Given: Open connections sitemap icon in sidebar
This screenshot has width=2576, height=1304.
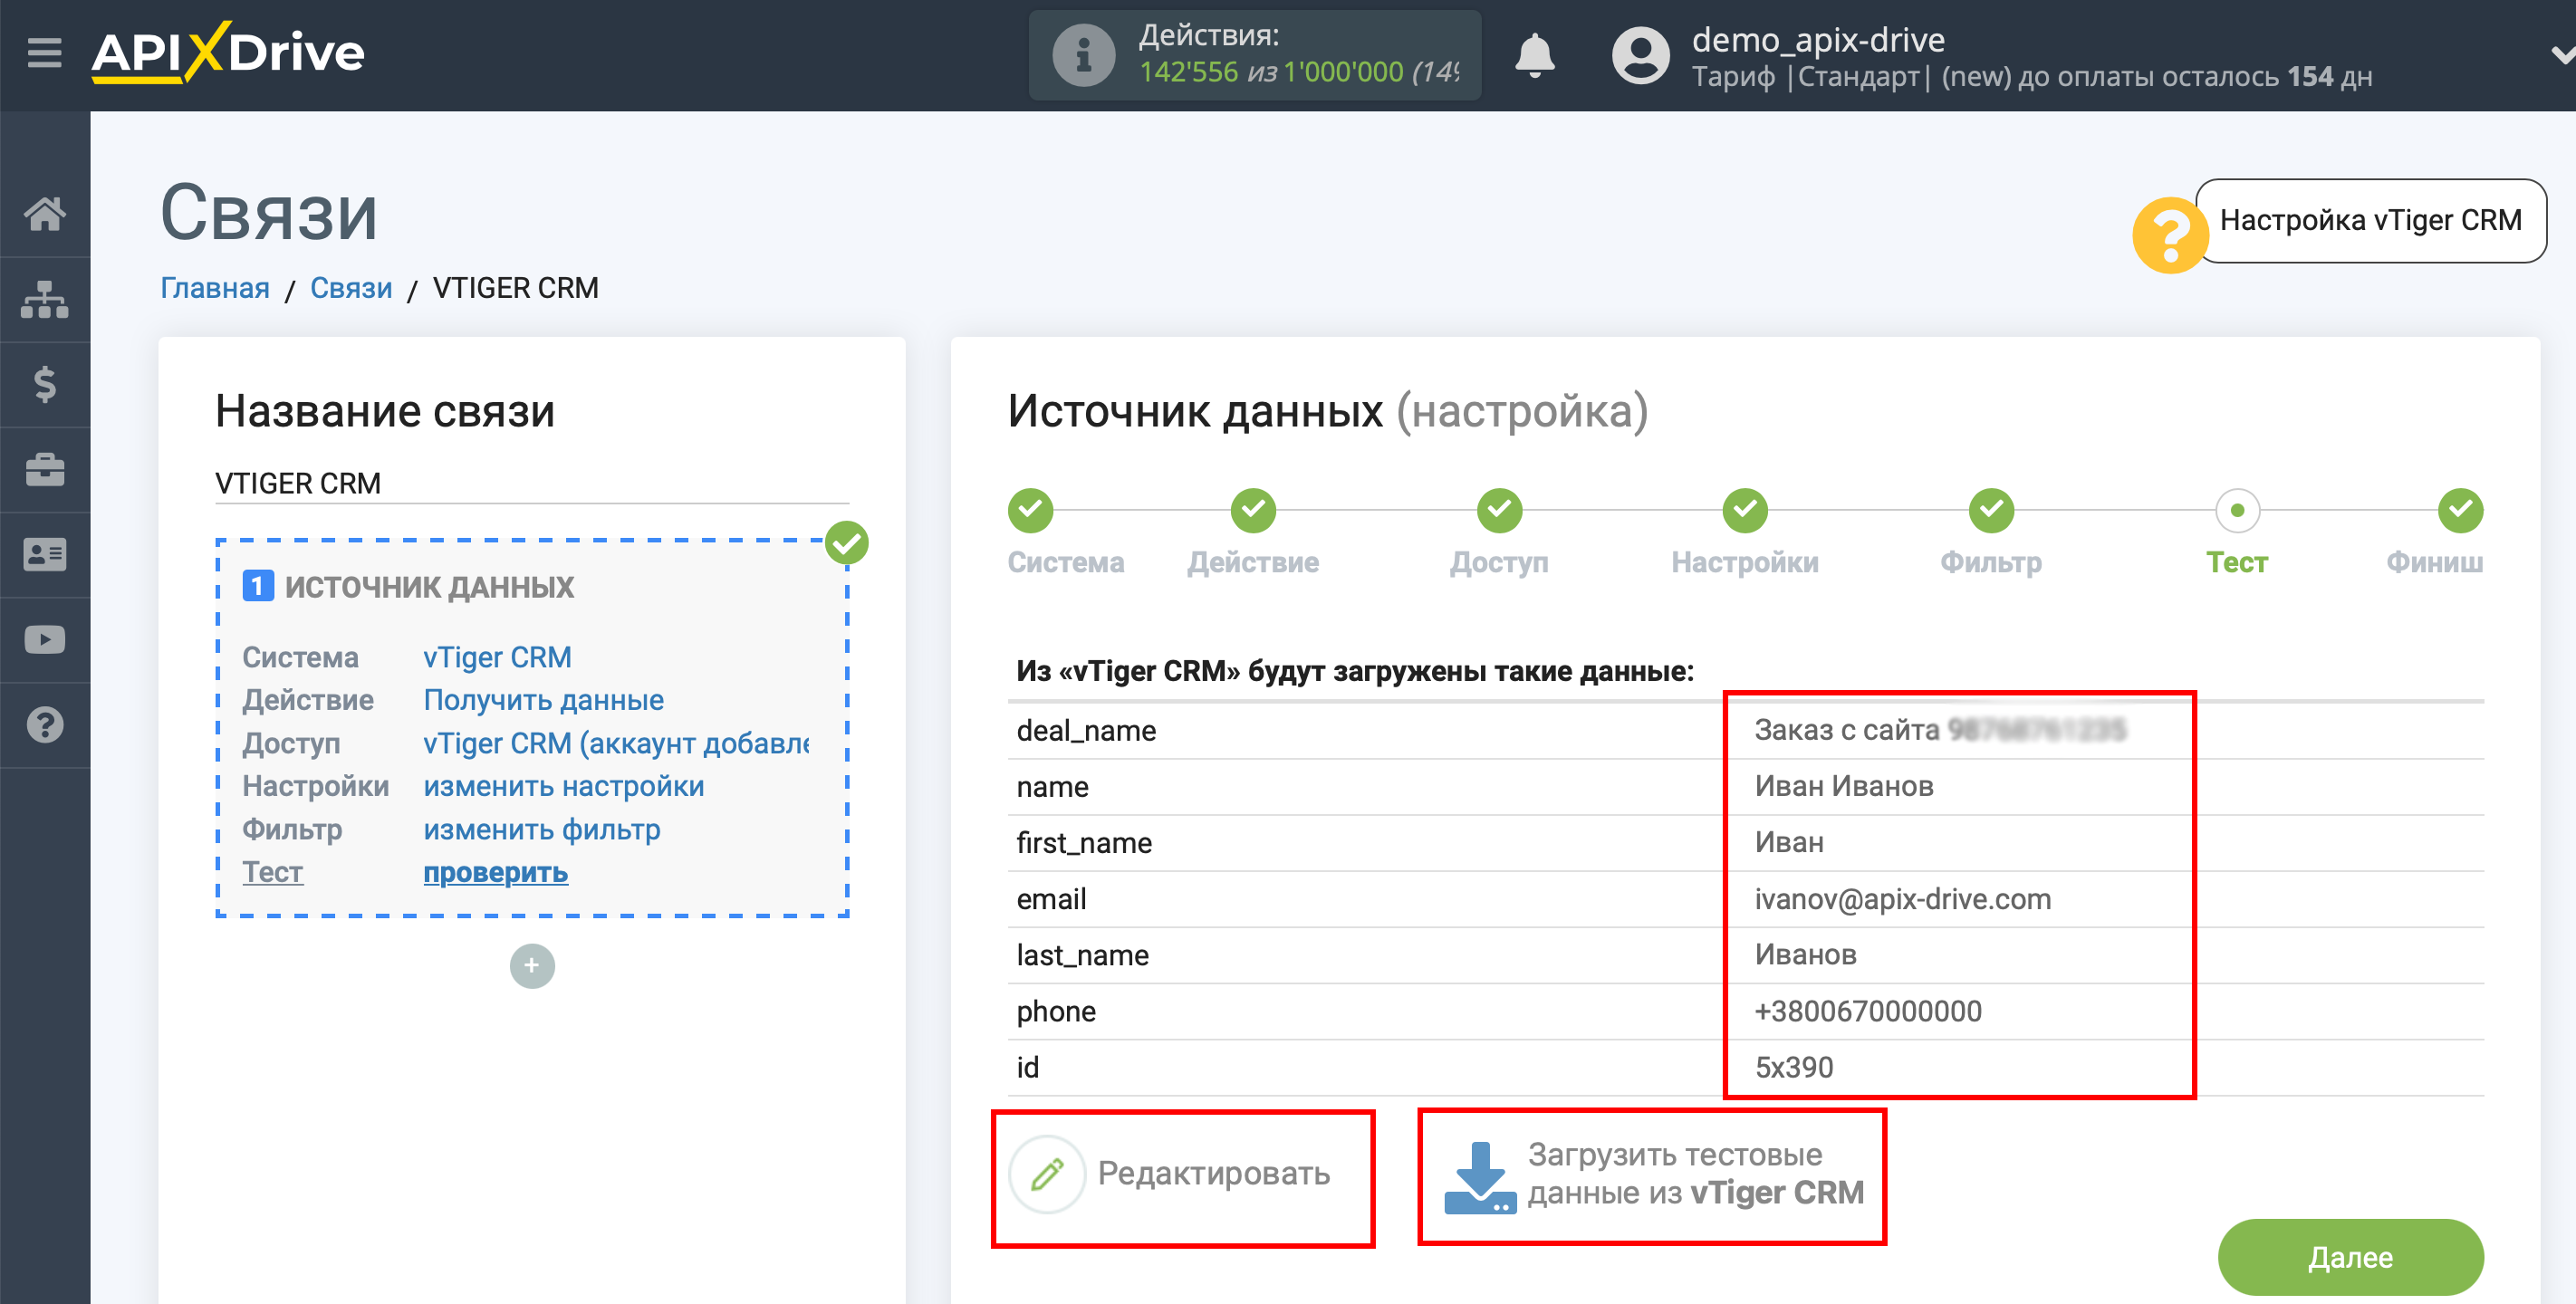Looking at the screenshot, I should [x=45, y=299].
